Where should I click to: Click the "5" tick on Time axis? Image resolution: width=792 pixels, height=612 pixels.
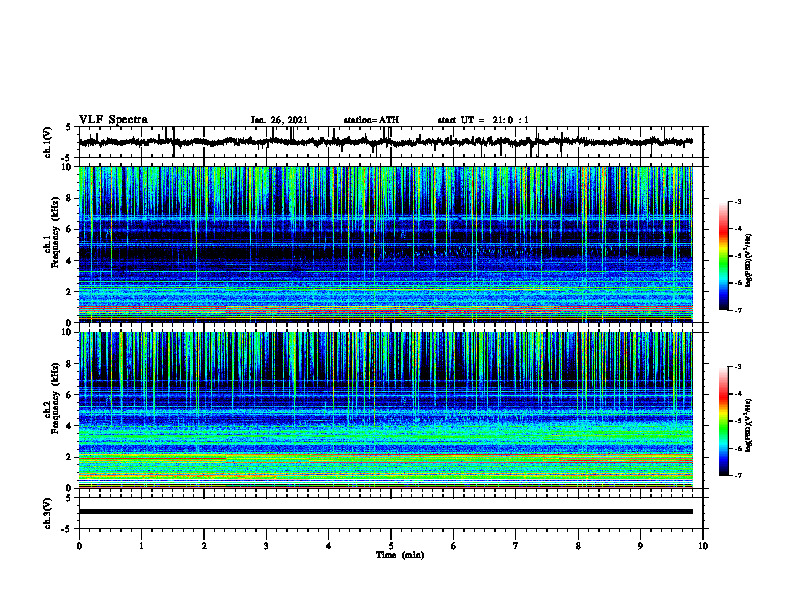(x=391, y=546)
